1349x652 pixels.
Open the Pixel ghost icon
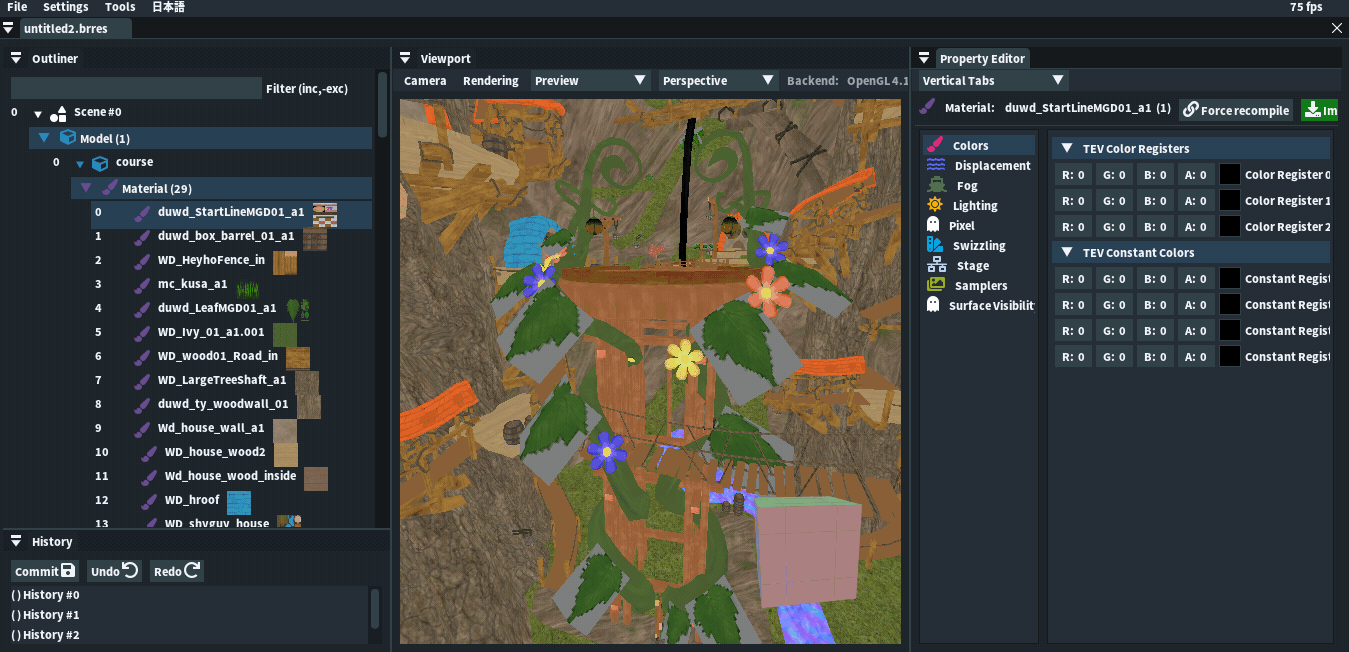click(x=933, y=226)
